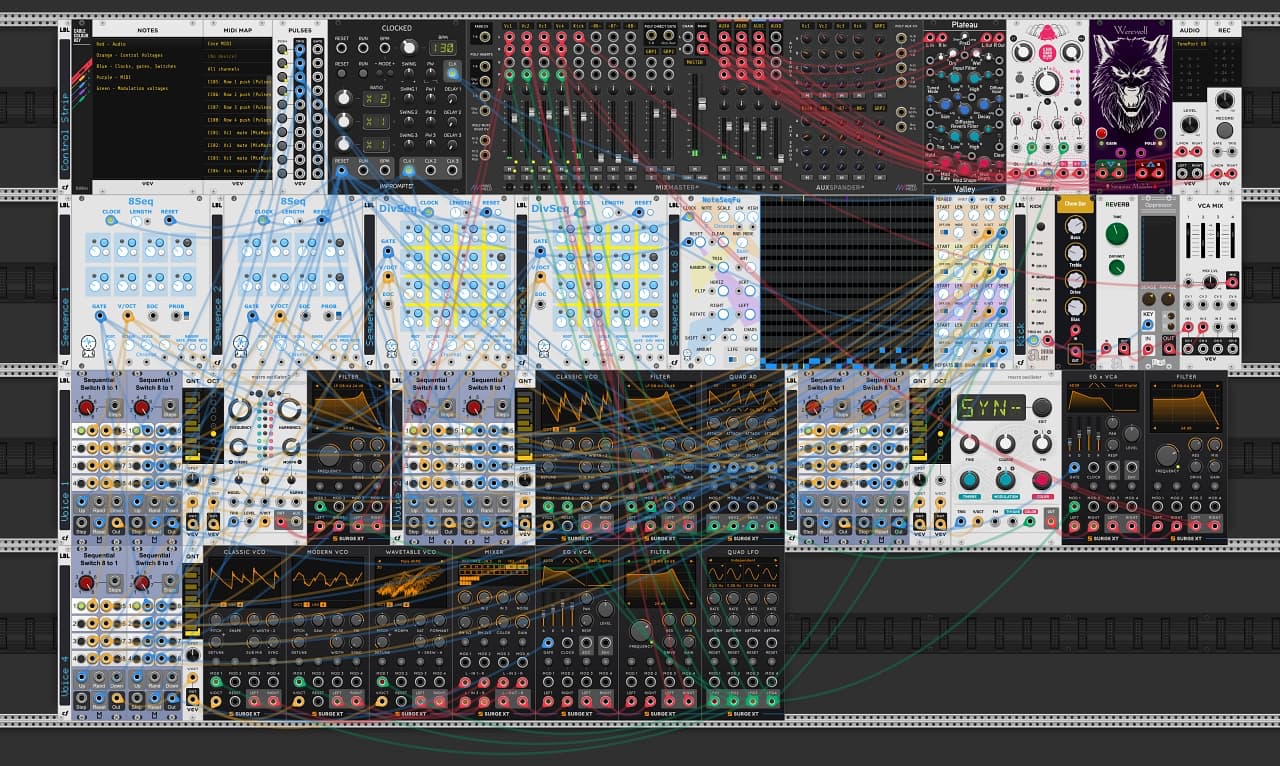Click Macro Oscillator FREQUENCY knob in Voice 1
This screenshot has height=766, width=1280.
240,410
